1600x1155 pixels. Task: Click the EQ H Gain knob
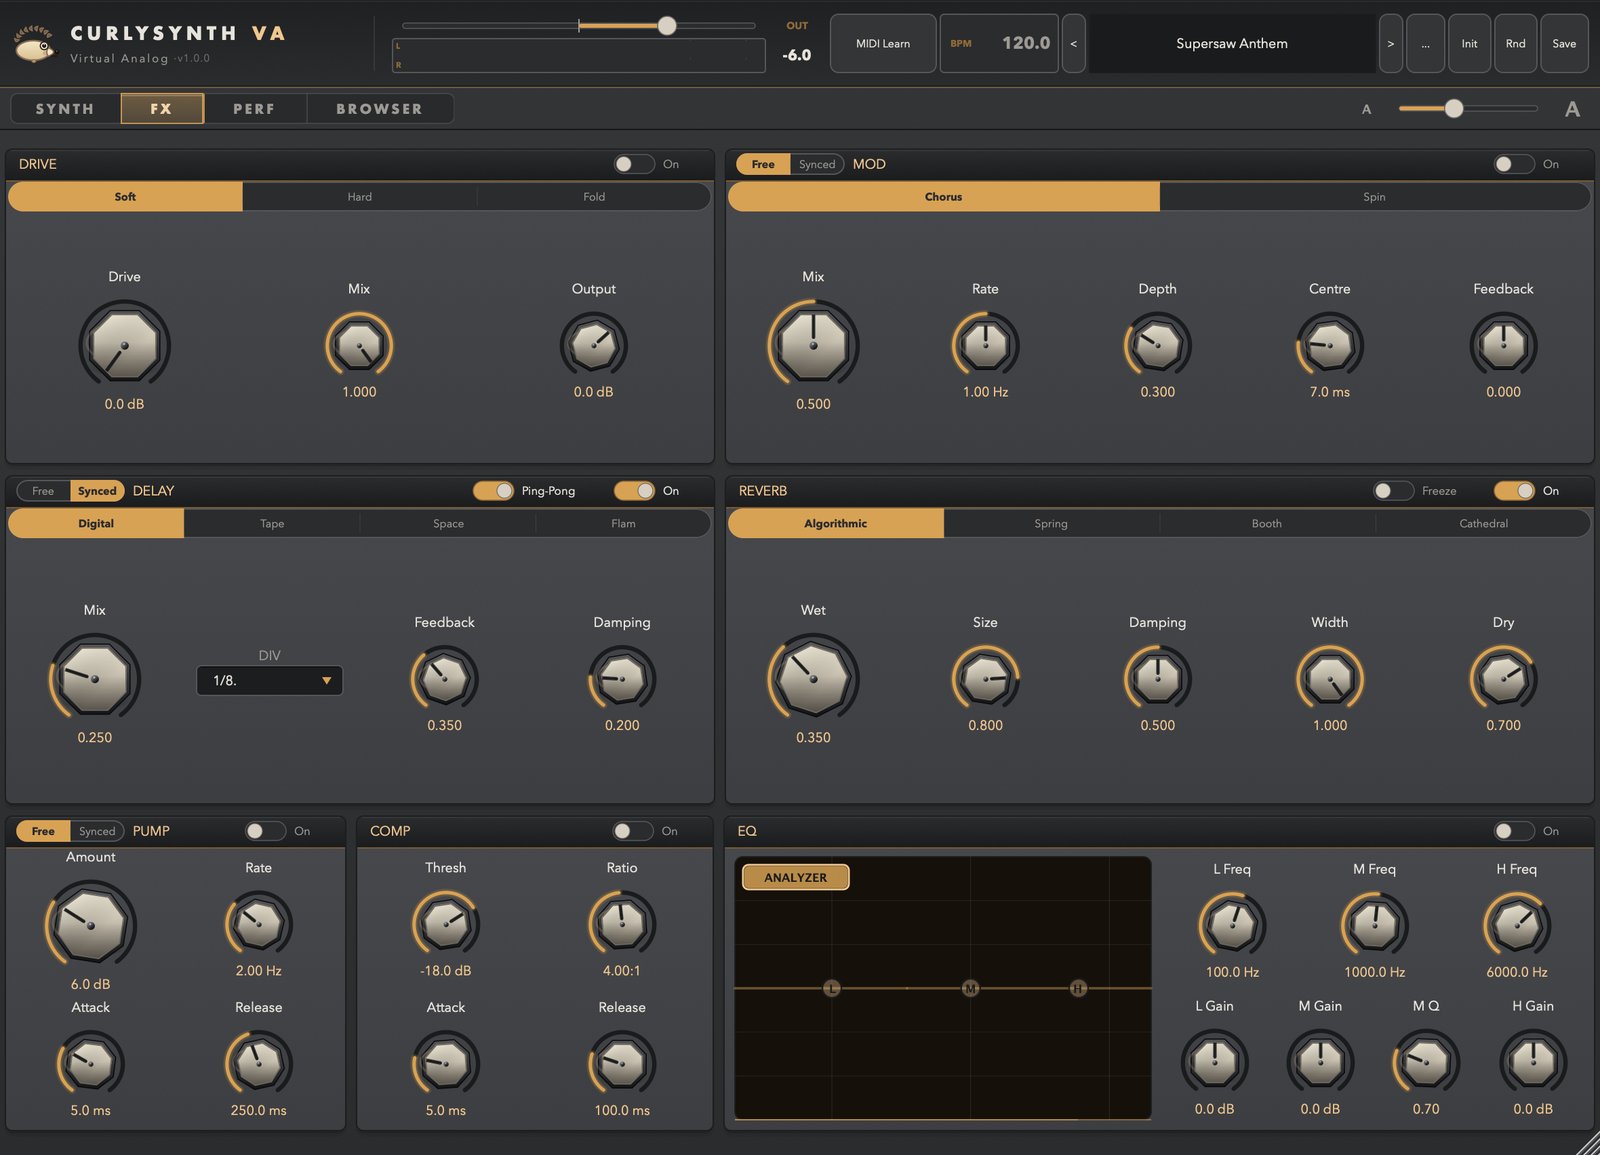(x=1532, y=1062)
